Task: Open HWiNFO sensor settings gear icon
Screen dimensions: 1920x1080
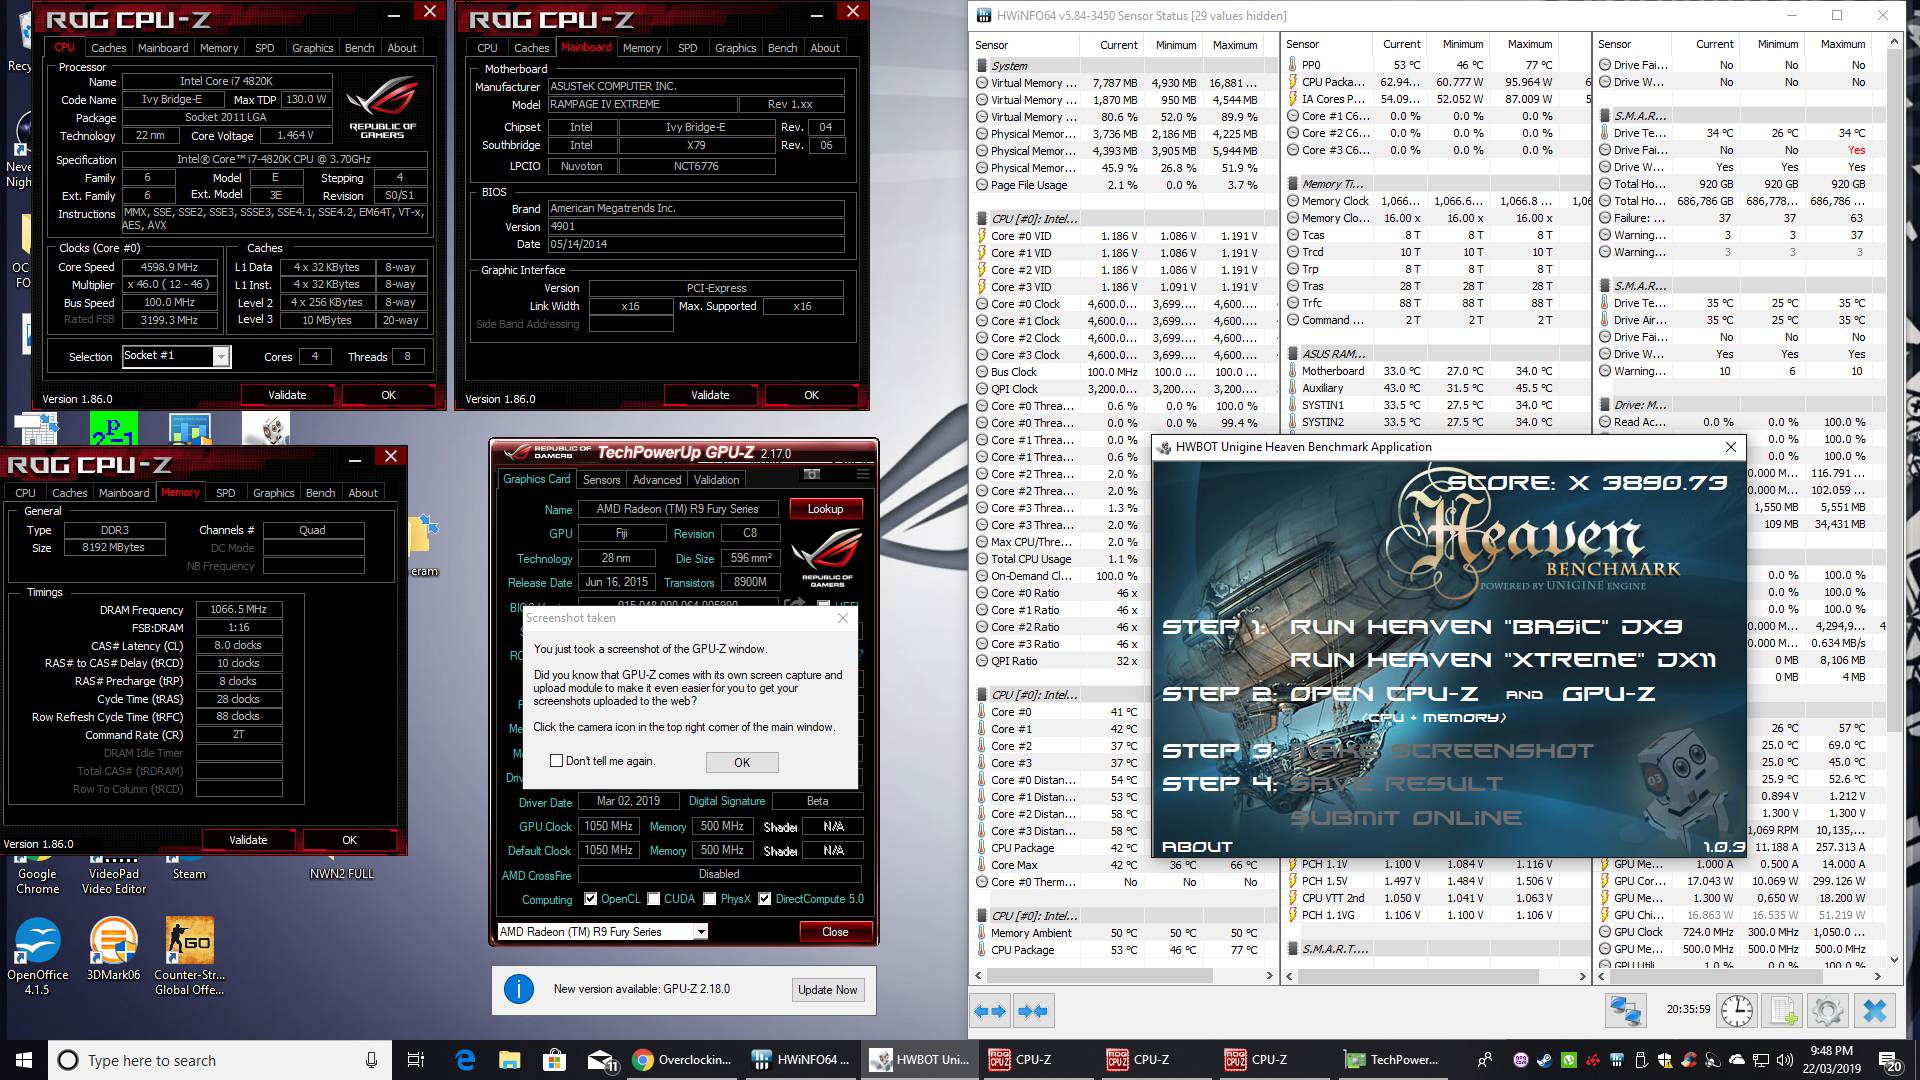Action: (1827, 1011)
